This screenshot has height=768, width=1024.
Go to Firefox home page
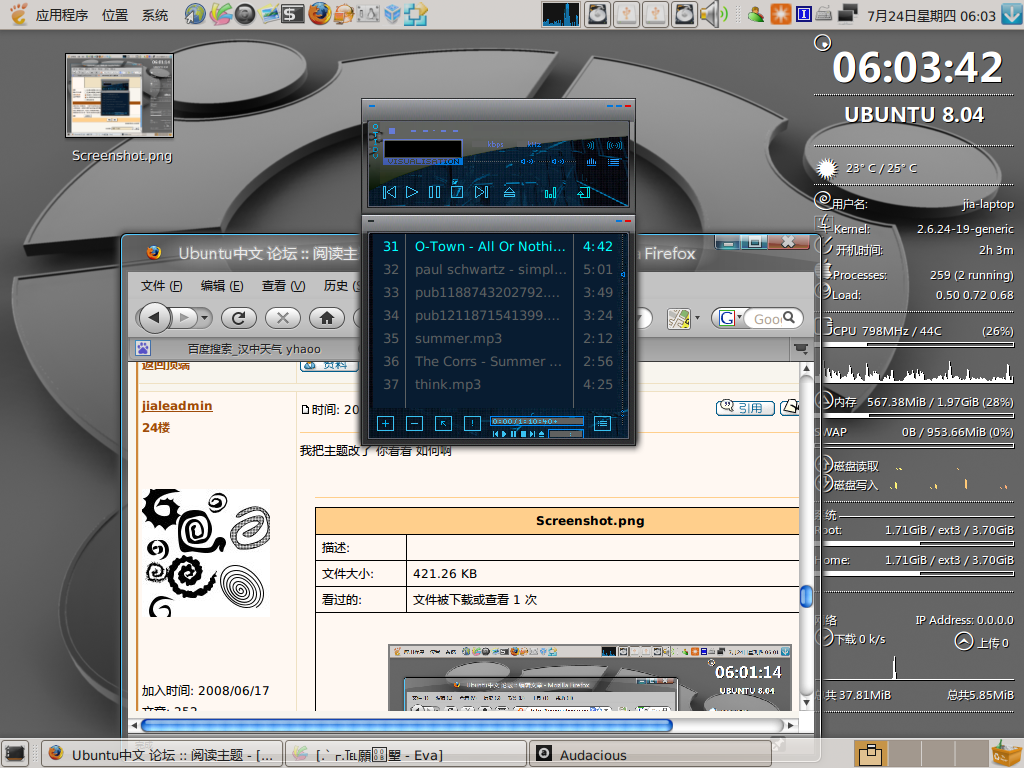[x=327, y=318]
